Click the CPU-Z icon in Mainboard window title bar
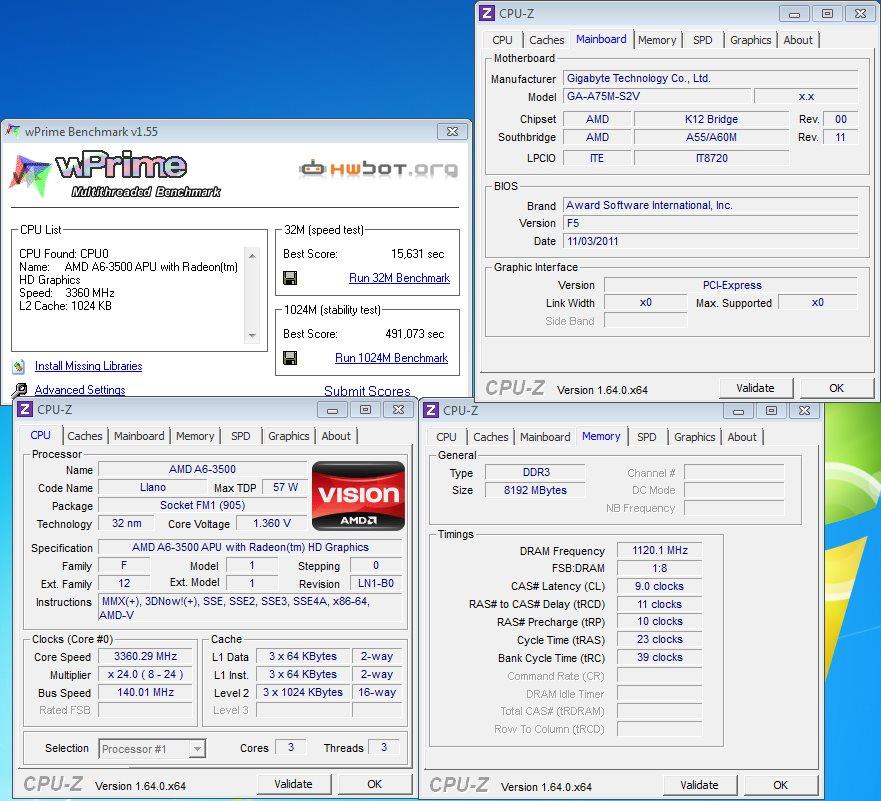This screenshot has width=881, height=801. pyautogui.click(x=487, y=13)
